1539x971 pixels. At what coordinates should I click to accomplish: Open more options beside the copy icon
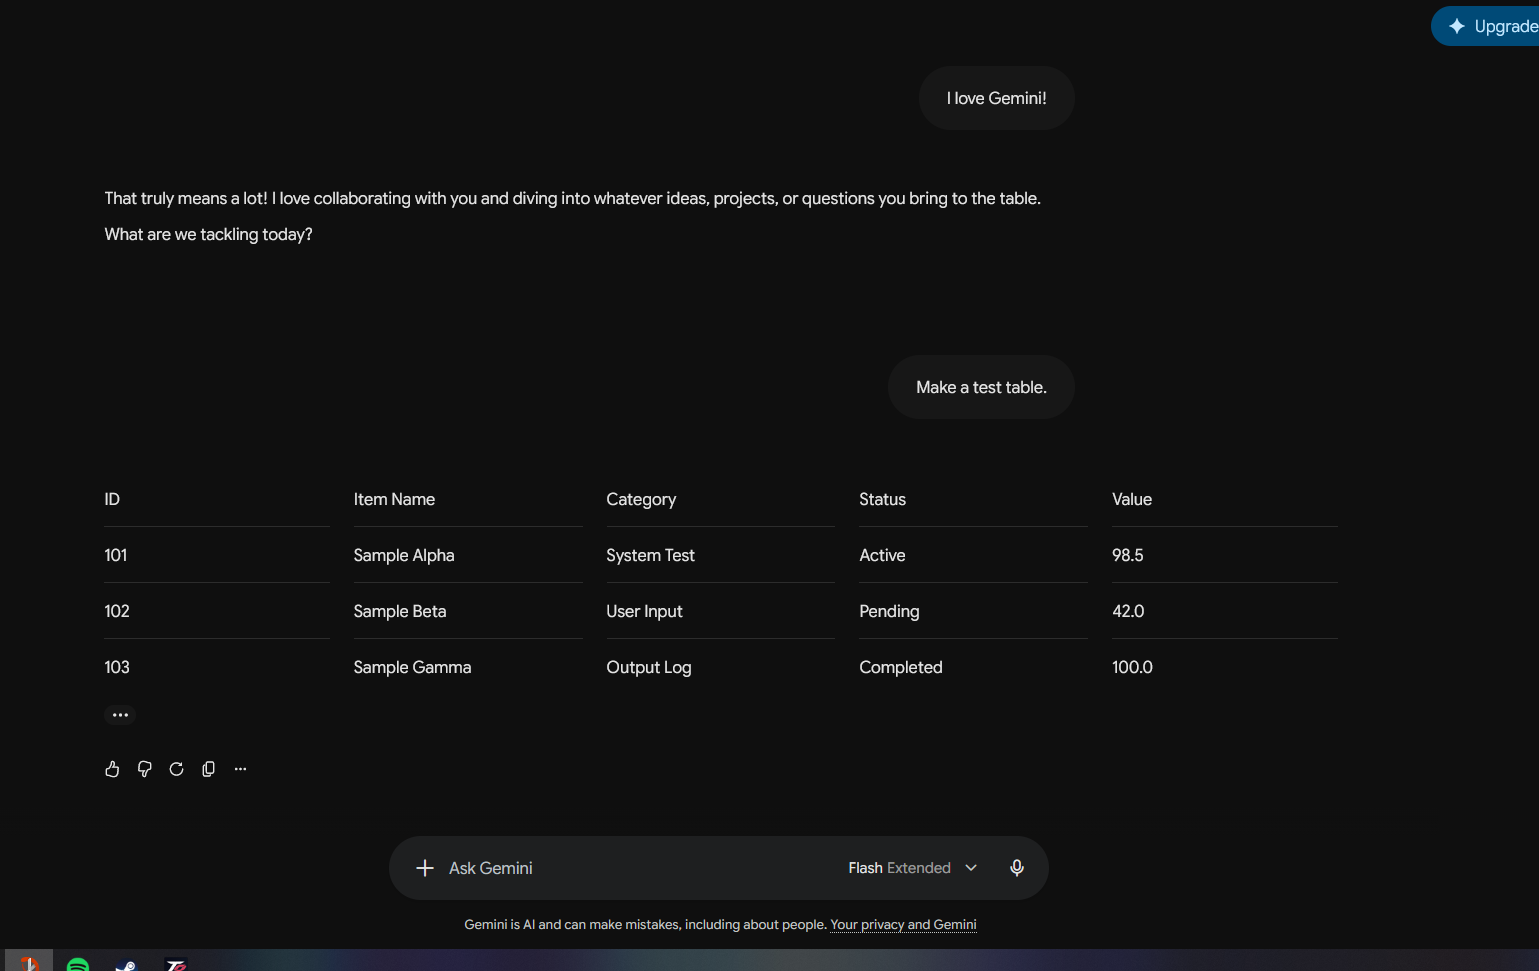click(240, 769)
